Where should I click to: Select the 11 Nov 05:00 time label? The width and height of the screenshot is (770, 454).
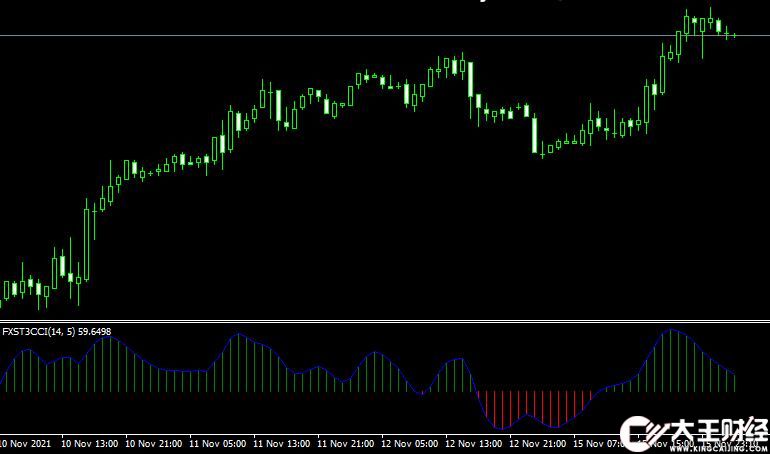(x=218, y=444)
